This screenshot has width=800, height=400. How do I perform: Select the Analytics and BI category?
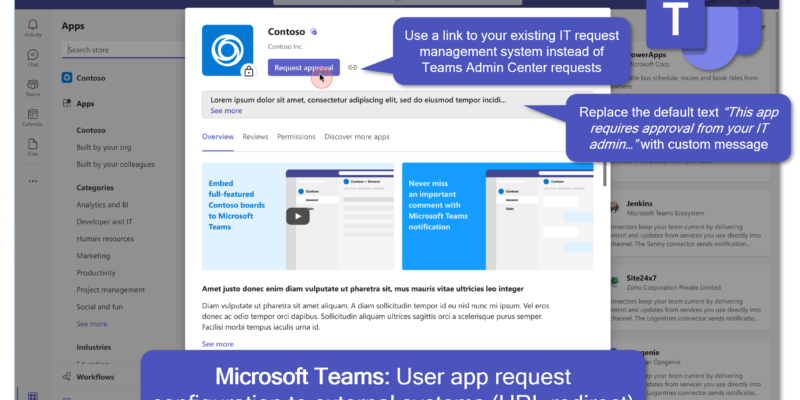coord(107,205)
